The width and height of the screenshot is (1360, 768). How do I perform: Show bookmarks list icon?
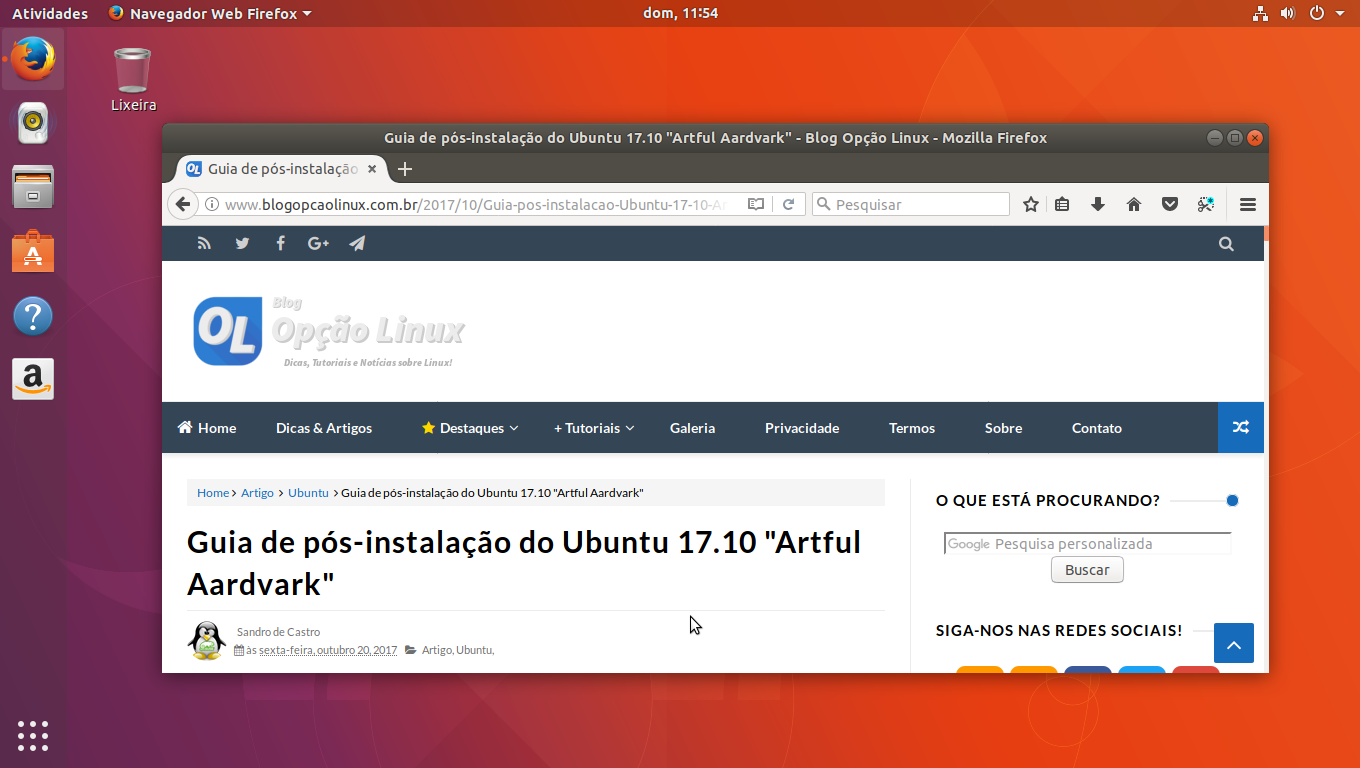click(1062, 204)
